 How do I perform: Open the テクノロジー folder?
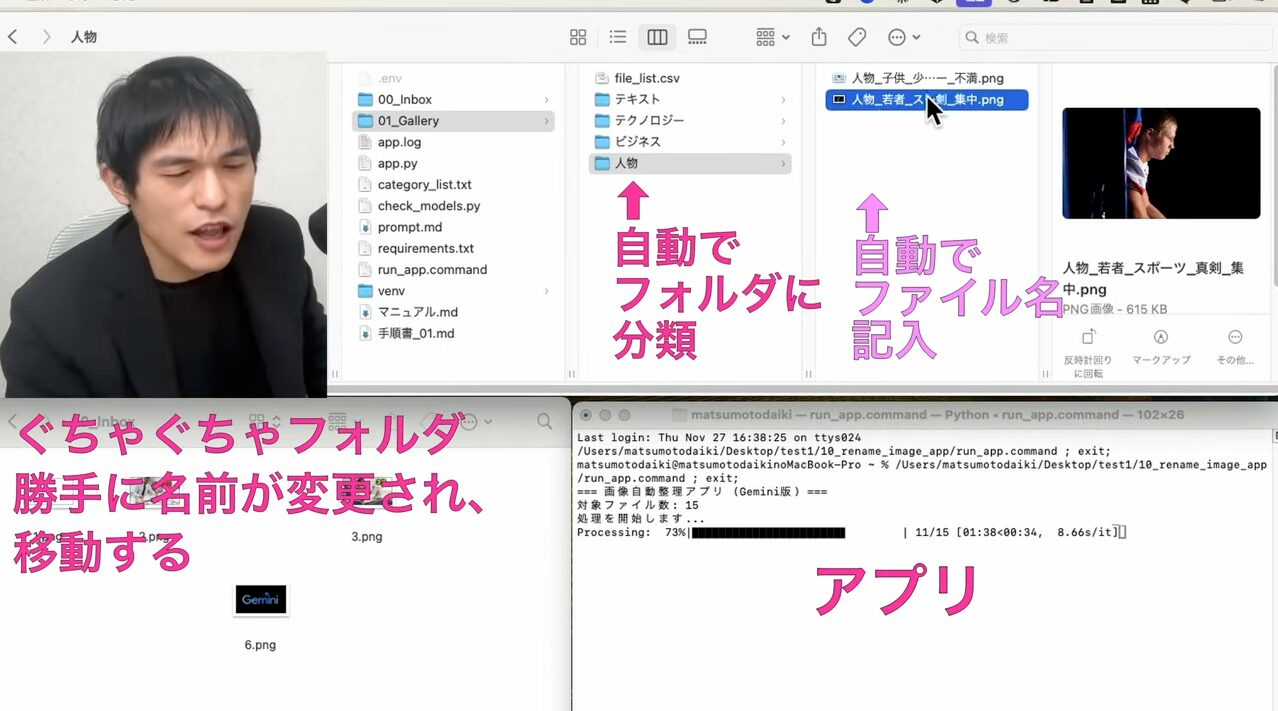[649, 120]
